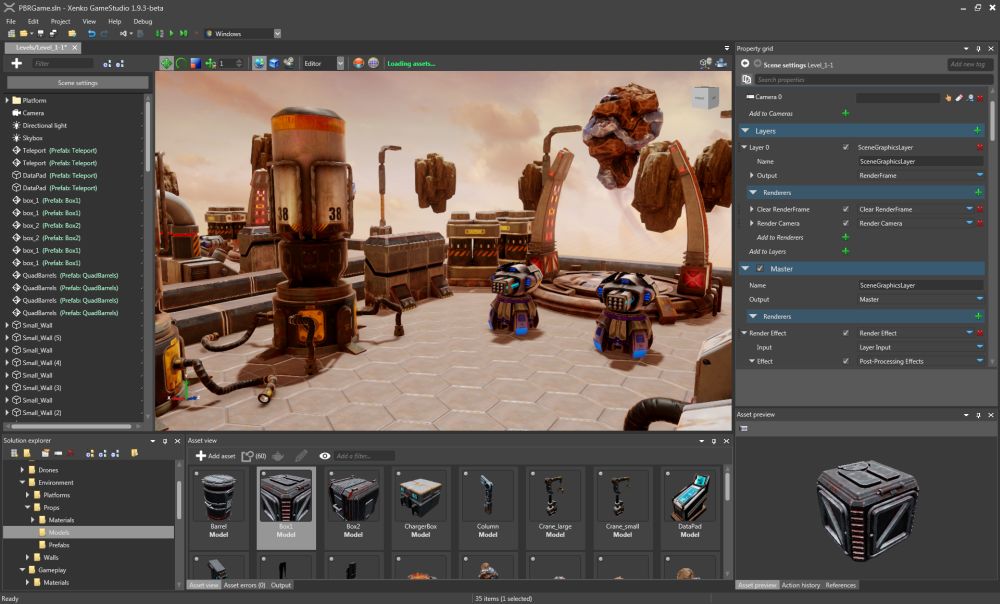The width and height of the screenshot is (1000, 604).
Task: Click green plus next to Add to Cameras
Action: pyautogui.click(x=845, y=113)
